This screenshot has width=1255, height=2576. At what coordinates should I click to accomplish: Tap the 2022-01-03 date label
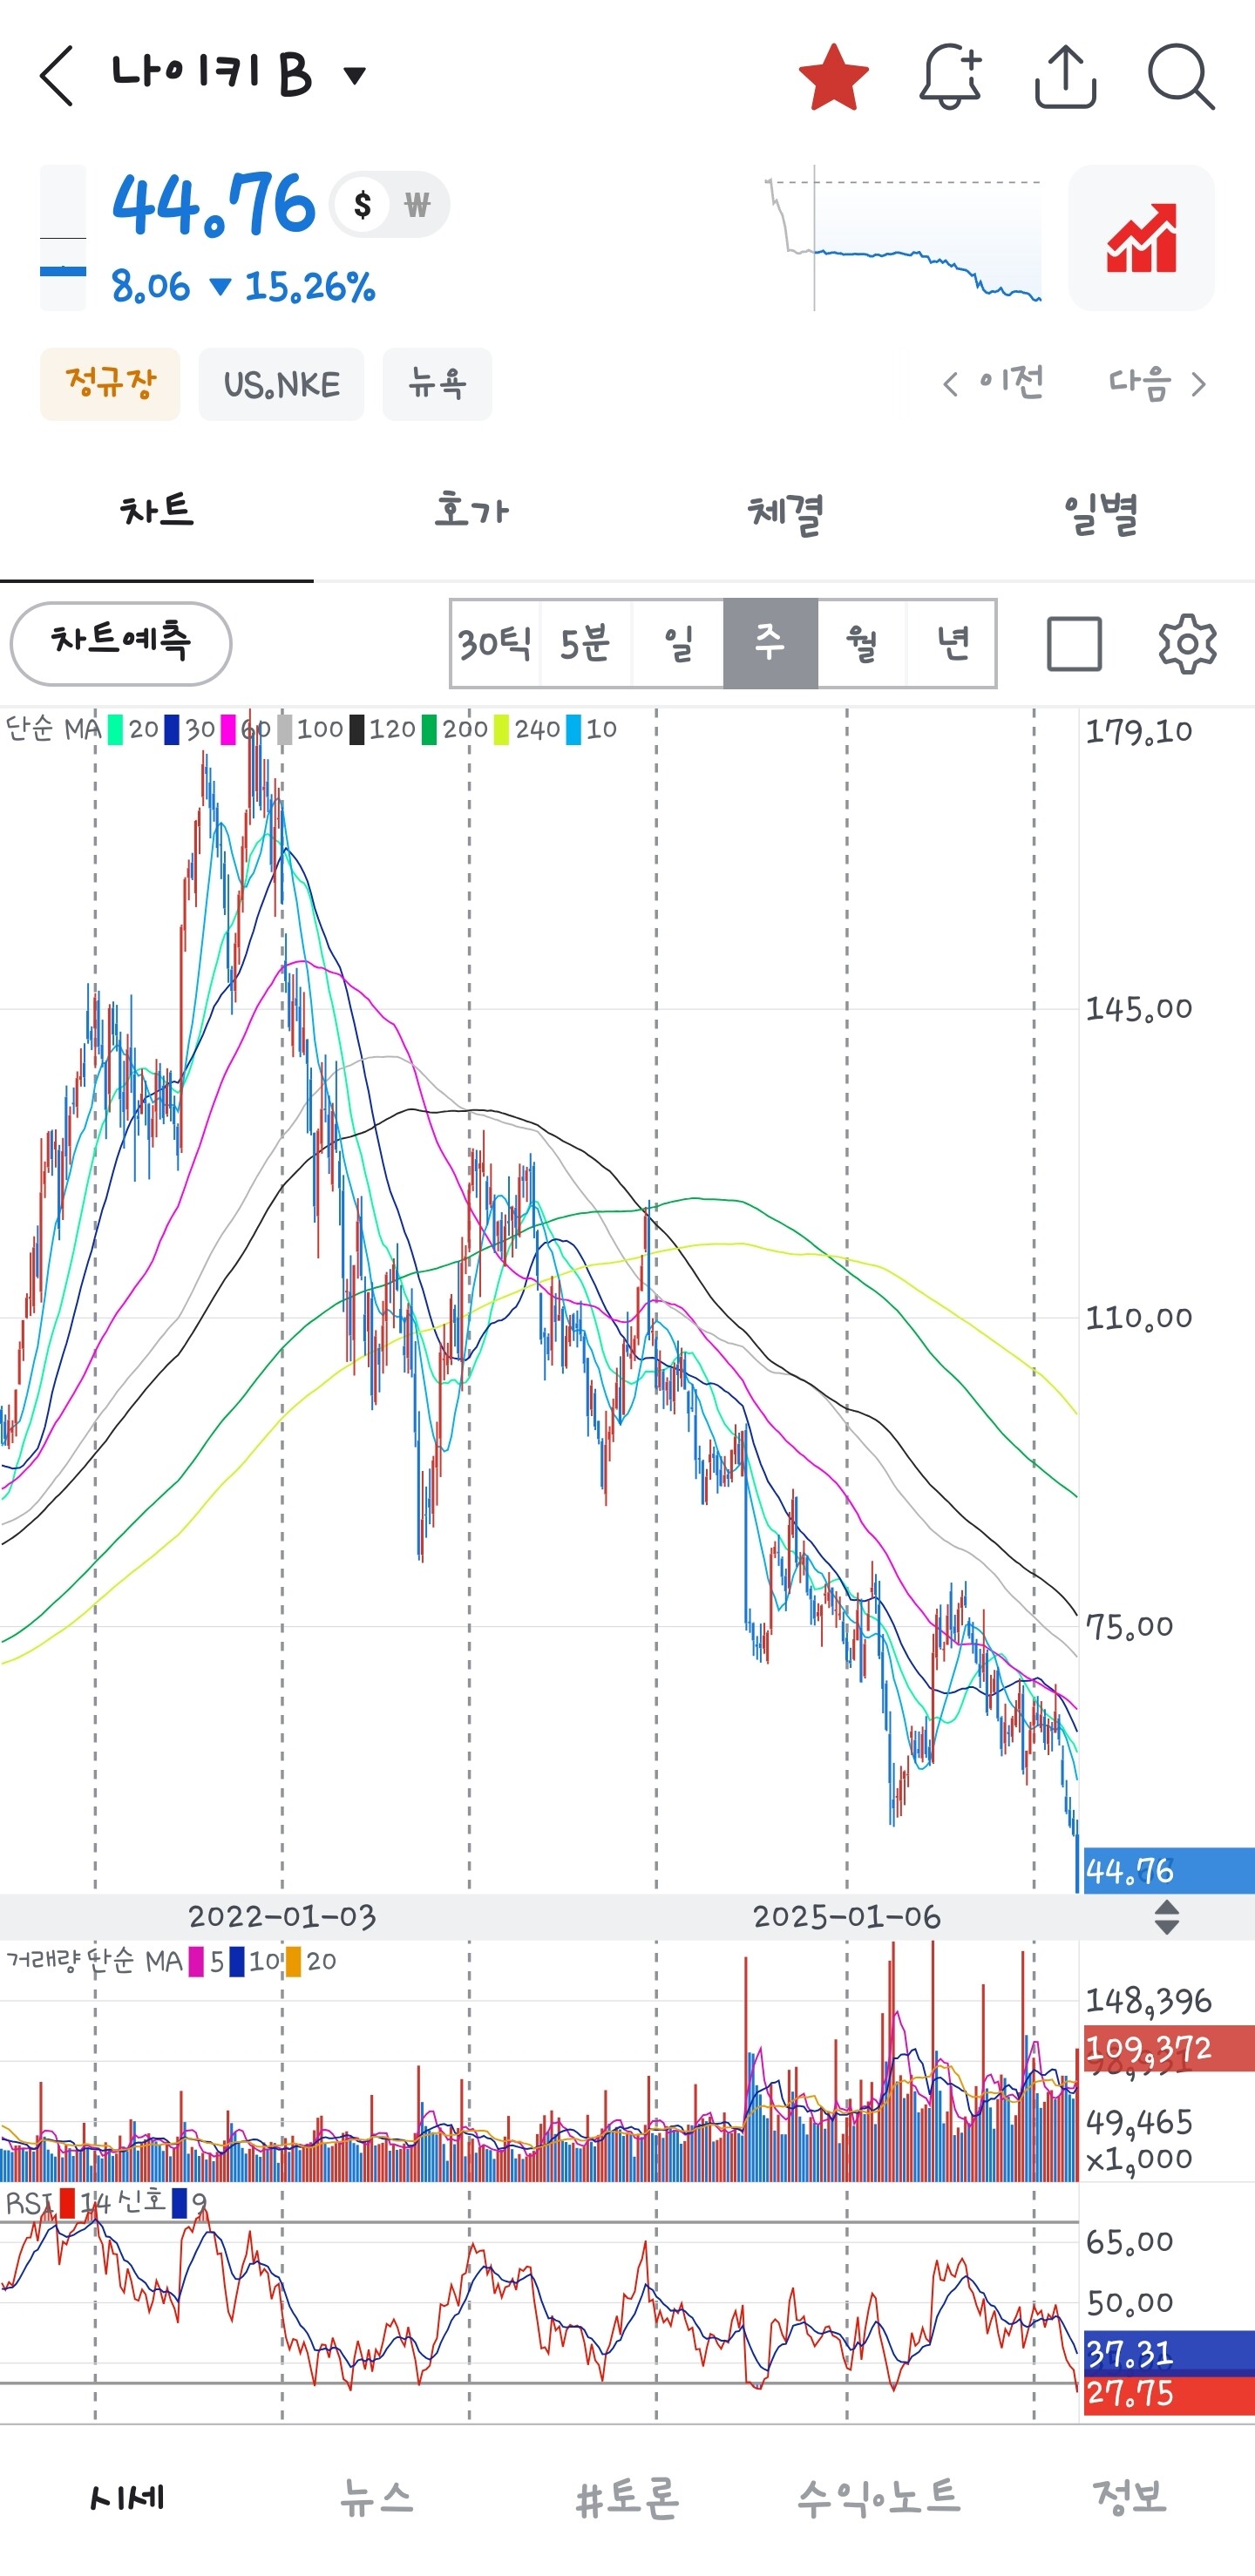pos(282,1916)
